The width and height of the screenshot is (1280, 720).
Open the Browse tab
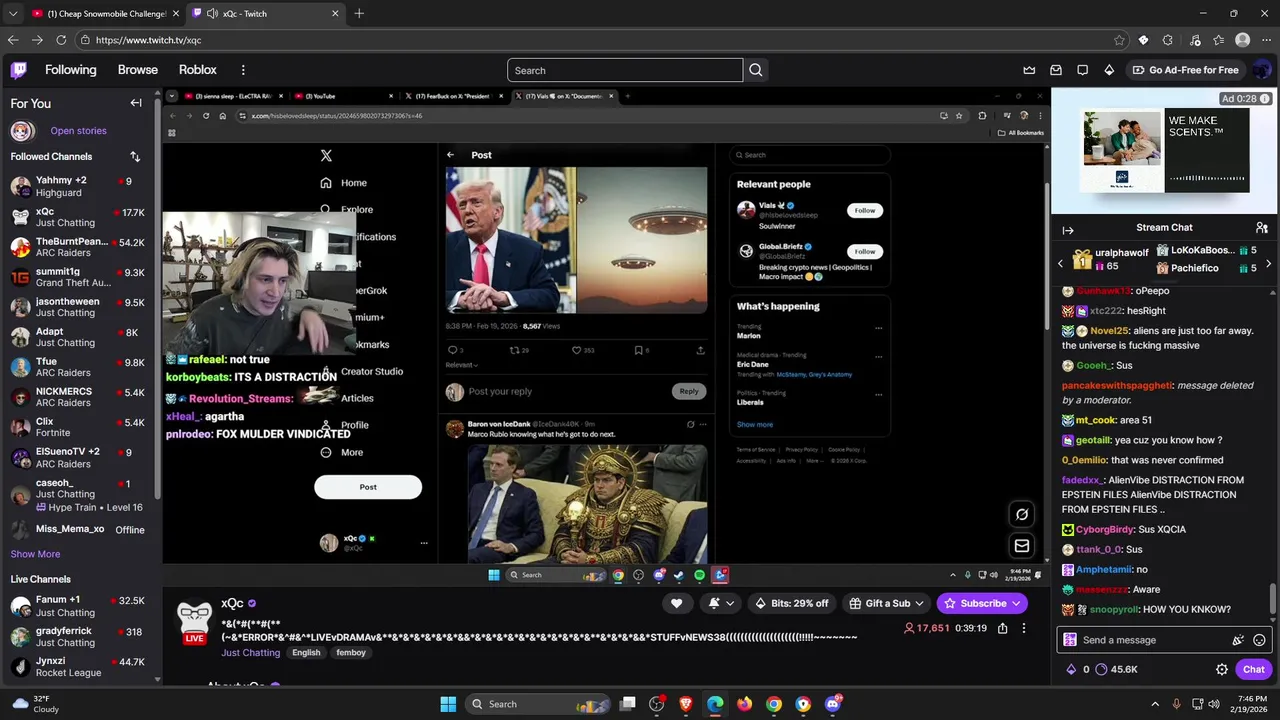click(138, 70)
